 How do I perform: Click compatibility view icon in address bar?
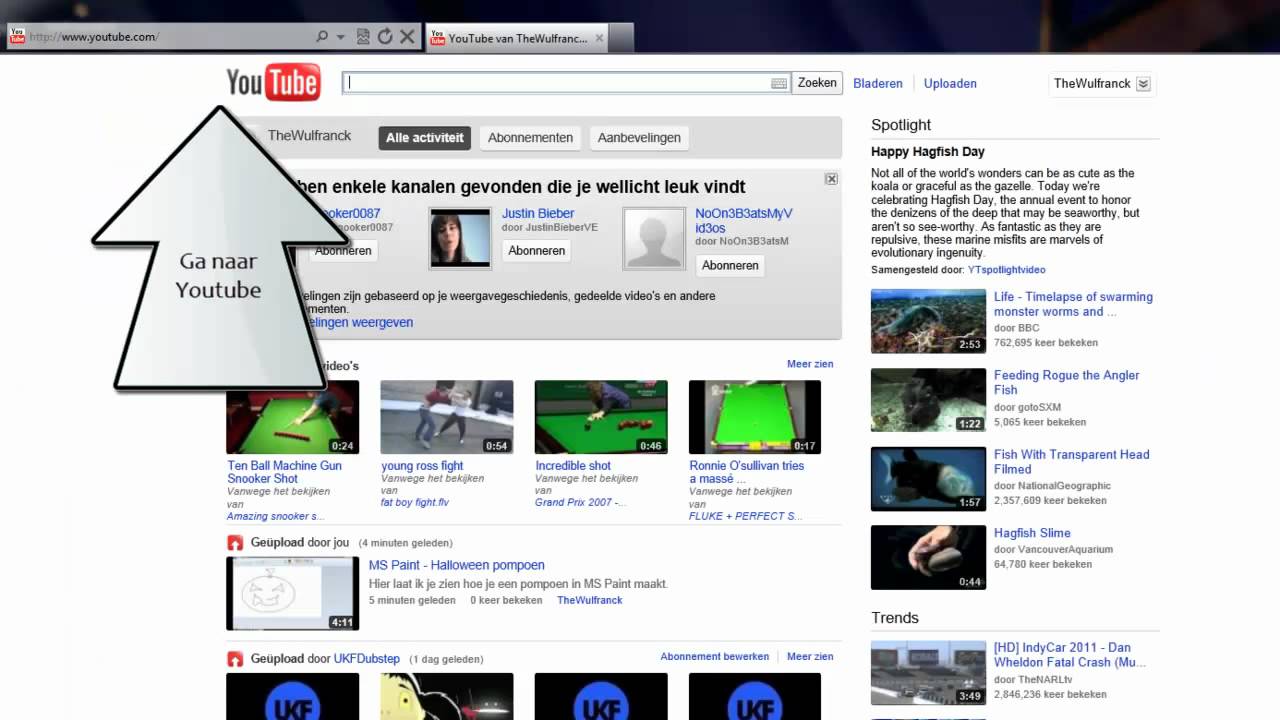(363, 37)
